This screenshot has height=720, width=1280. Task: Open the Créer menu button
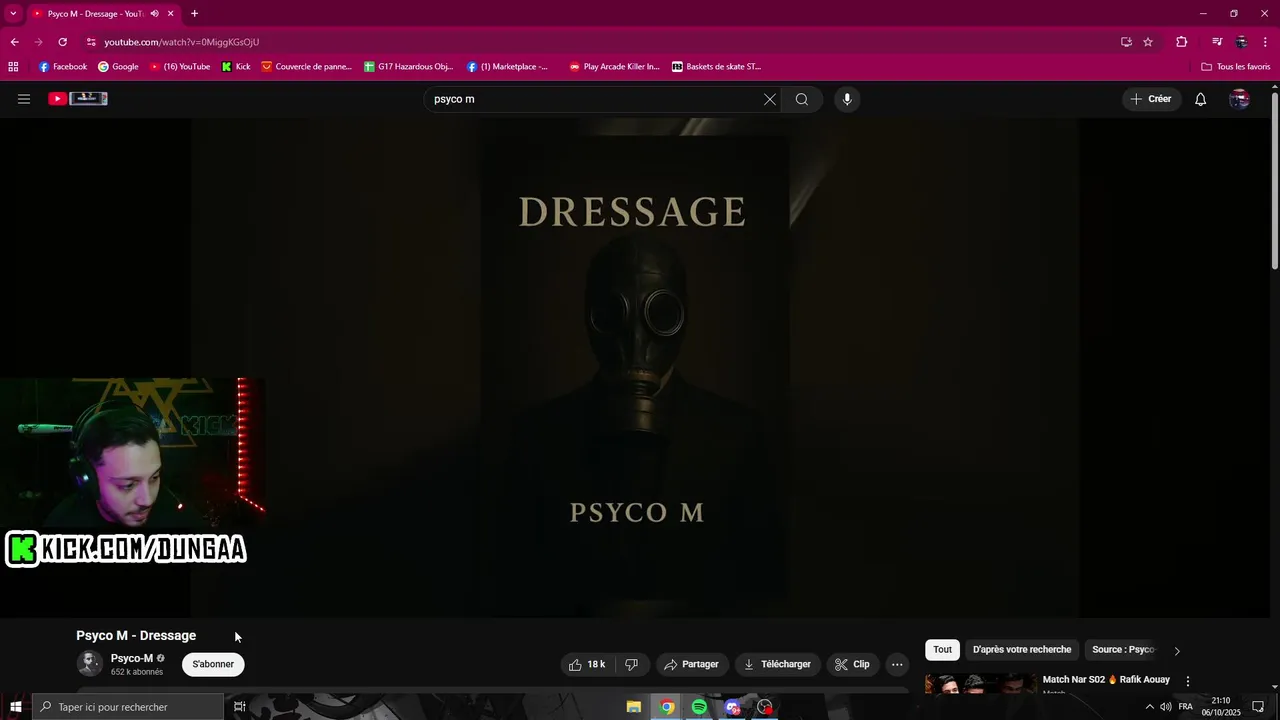click(1151, 99)
